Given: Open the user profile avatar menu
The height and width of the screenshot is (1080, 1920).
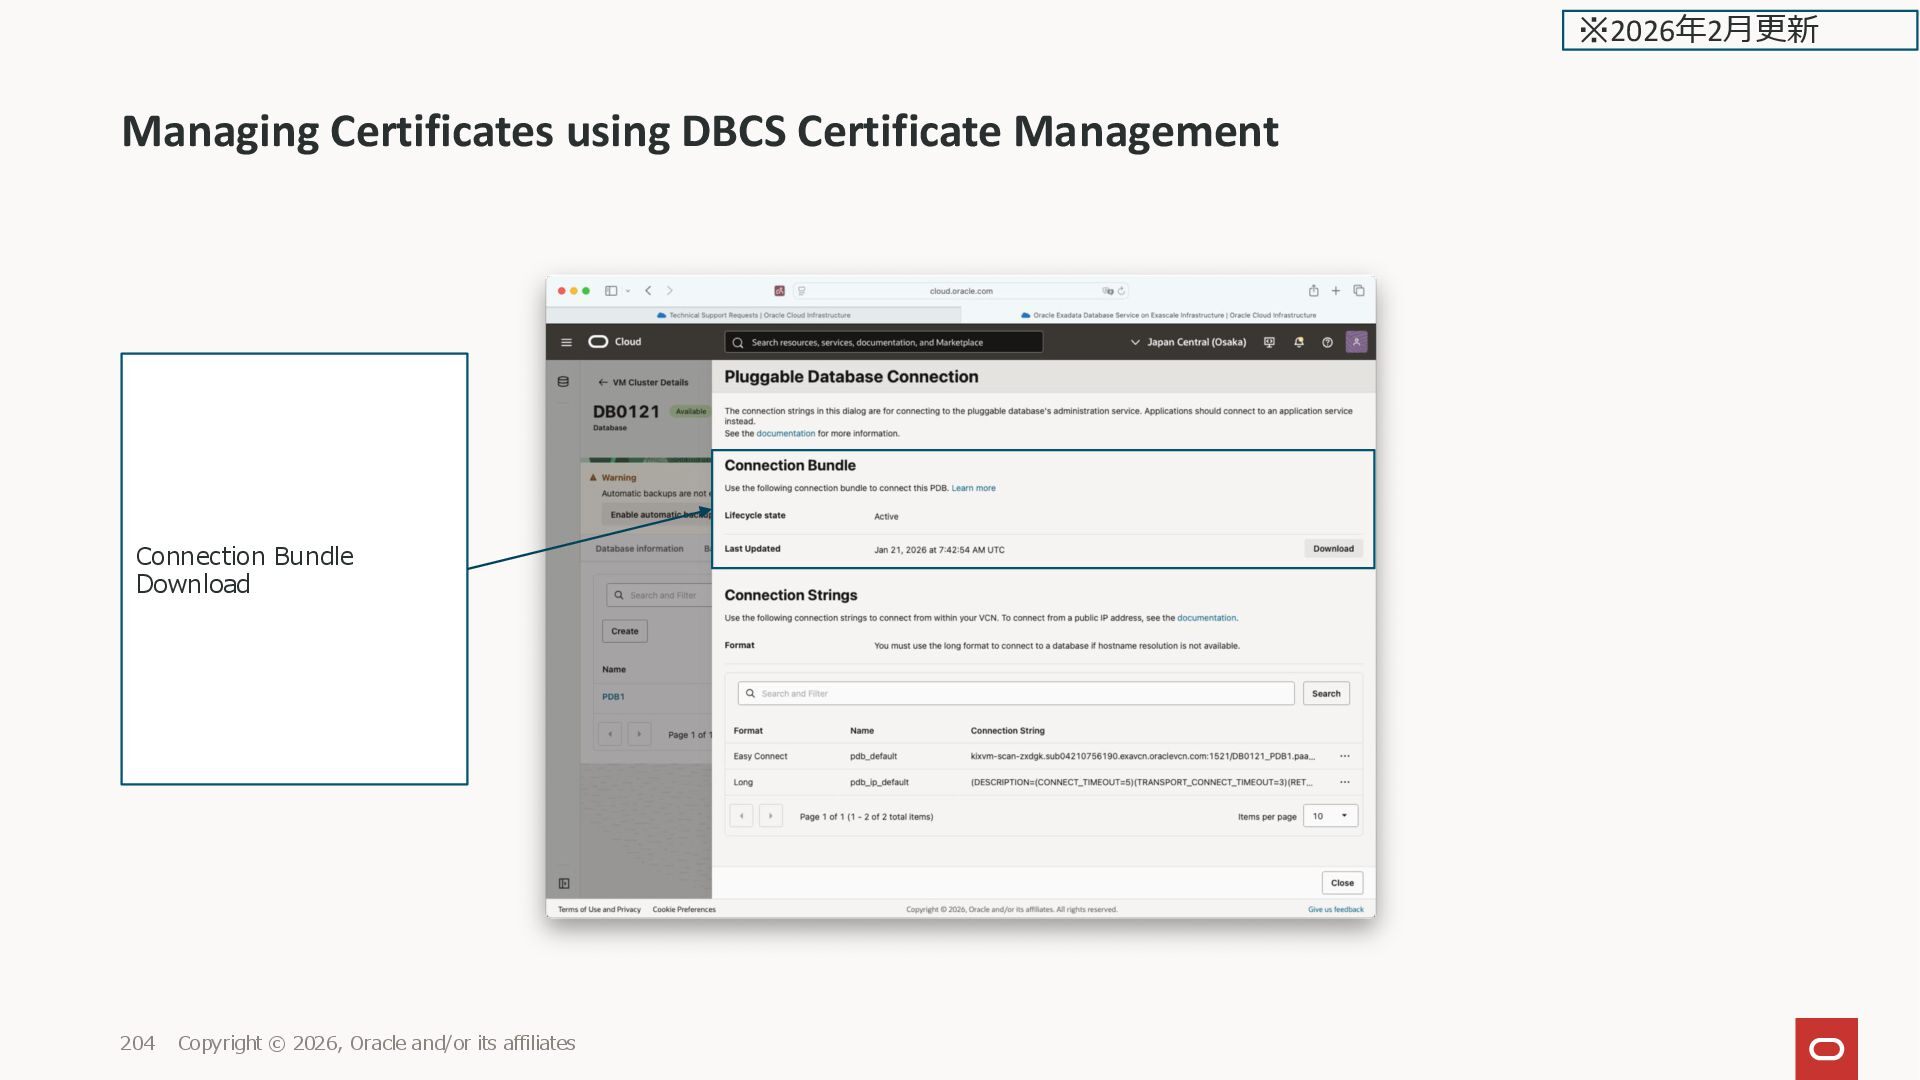Looking at the screenshot, I should click(x=1356, y=342).
